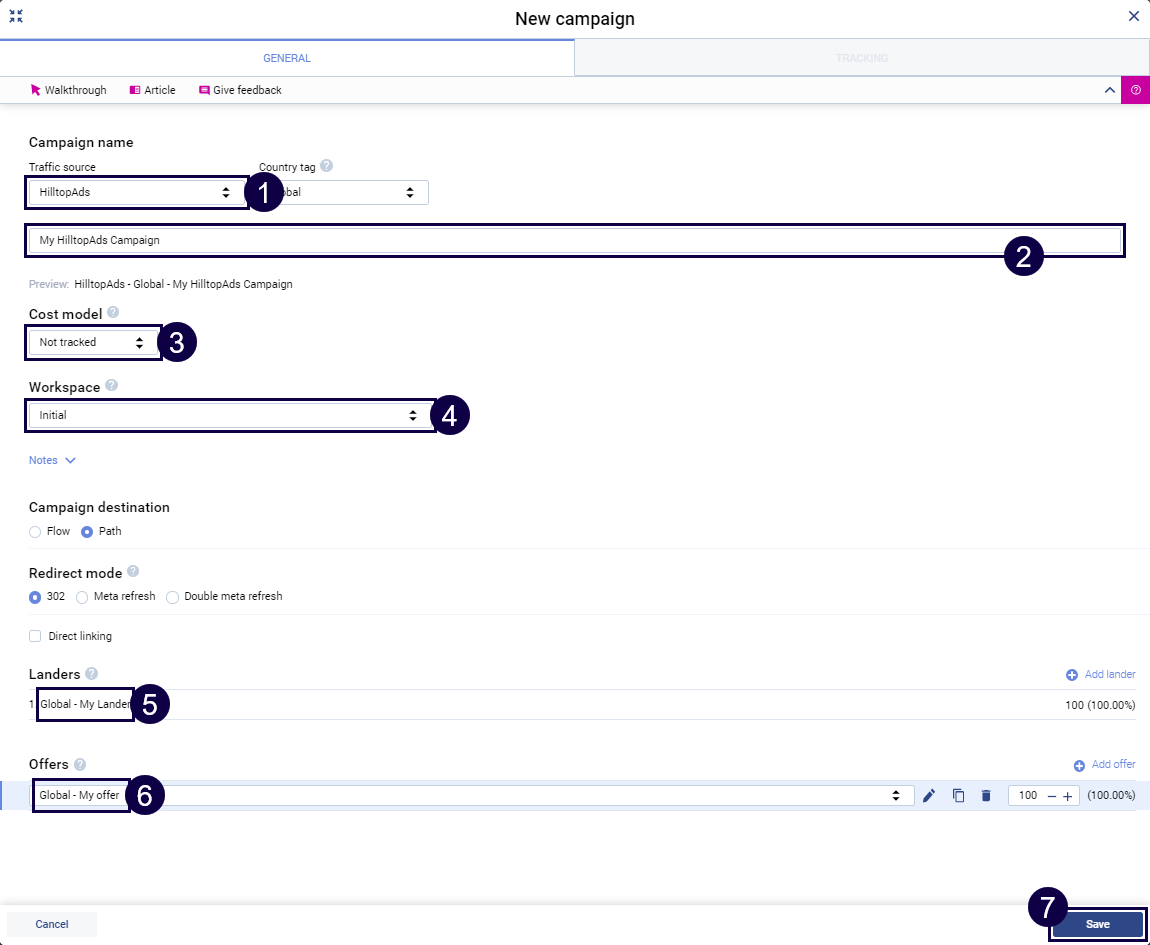Open the Traffic source dropdown
The width and height of the screenshot is (1150, 945).
coord(135,192)
